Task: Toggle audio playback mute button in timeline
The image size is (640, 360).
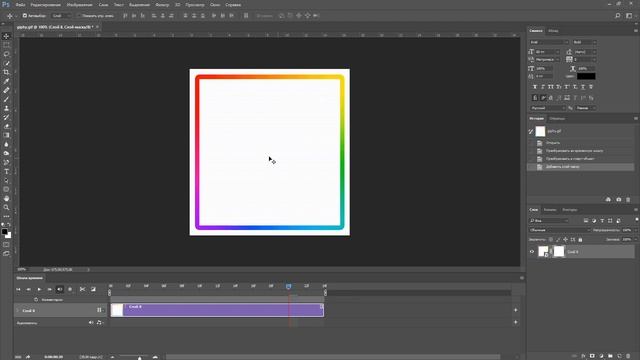Action: 60,289
